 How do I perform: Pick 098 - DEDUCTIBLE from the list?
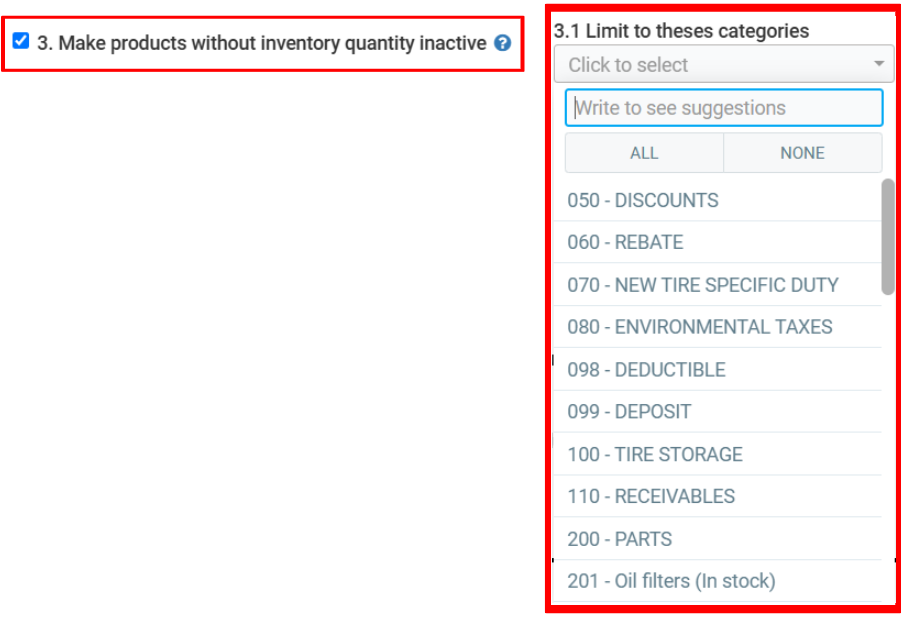click(646, 370)
